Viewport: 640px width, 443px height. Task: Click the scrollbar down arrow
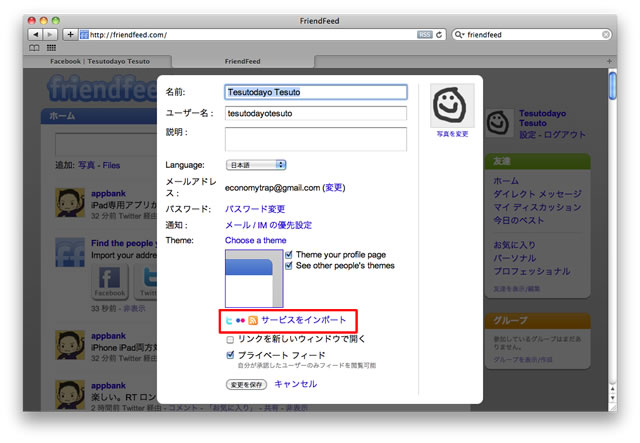tap(612, 398)
